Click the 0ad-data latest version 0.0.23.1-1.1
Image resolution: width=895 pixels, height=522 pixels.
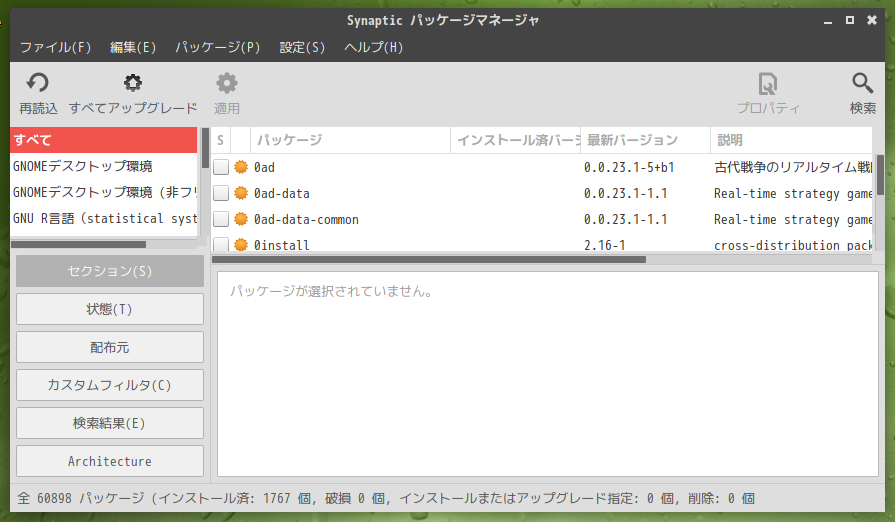[x=626, y=193]
